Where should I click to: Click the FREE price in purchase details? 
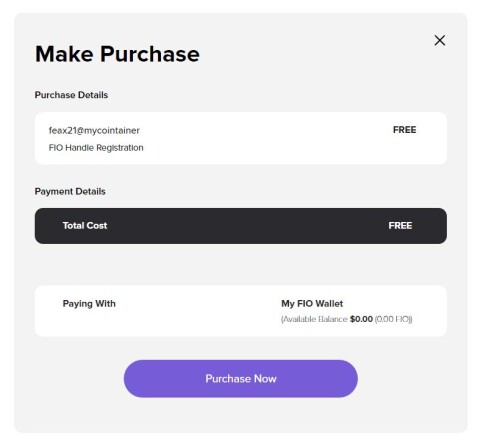pyautogui.click(x=404, y=130)
